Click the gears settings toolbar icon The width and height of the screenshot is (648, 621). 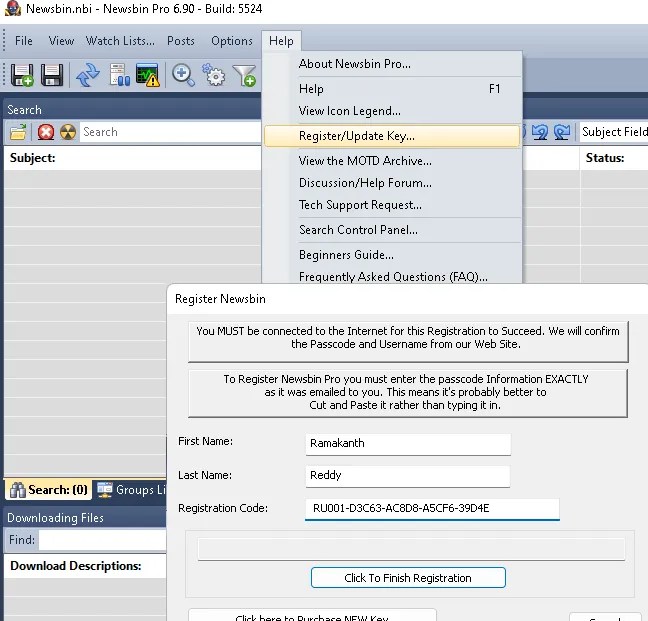click(213, 75)
